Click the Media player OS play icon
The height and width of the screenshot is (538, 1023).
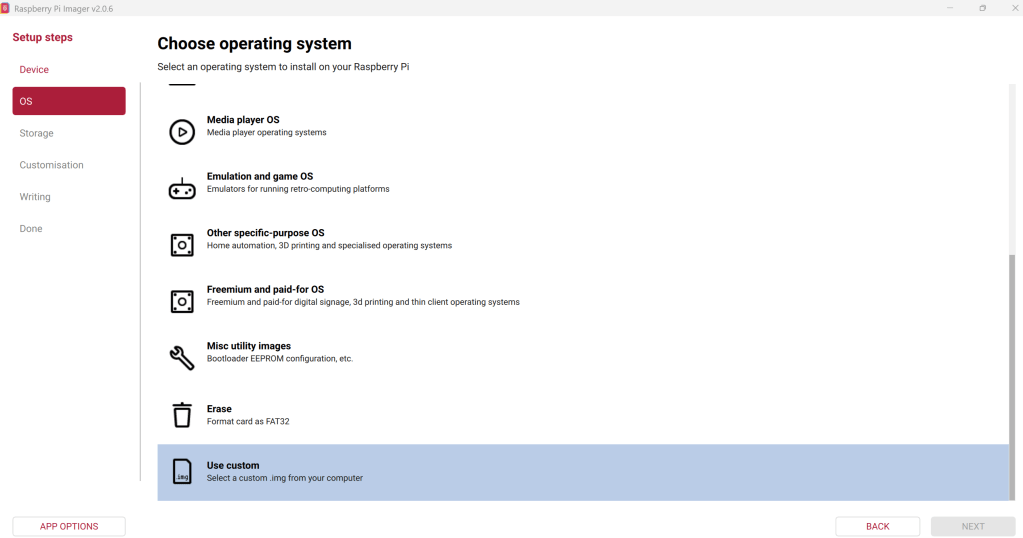pos(182,132)
